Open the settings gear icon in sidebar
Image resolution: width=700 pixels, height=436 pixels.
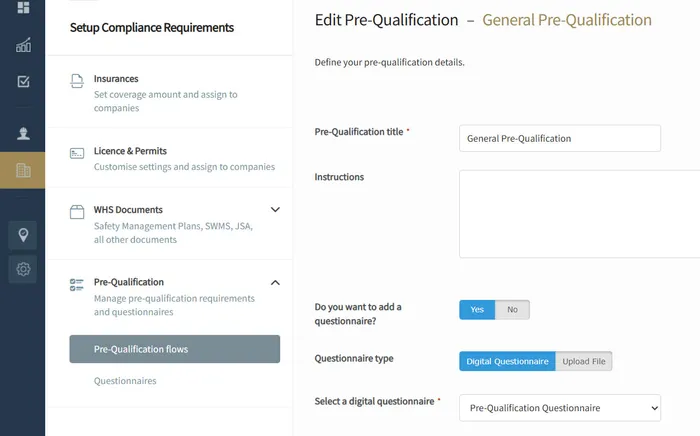click(x=23, y=269)
